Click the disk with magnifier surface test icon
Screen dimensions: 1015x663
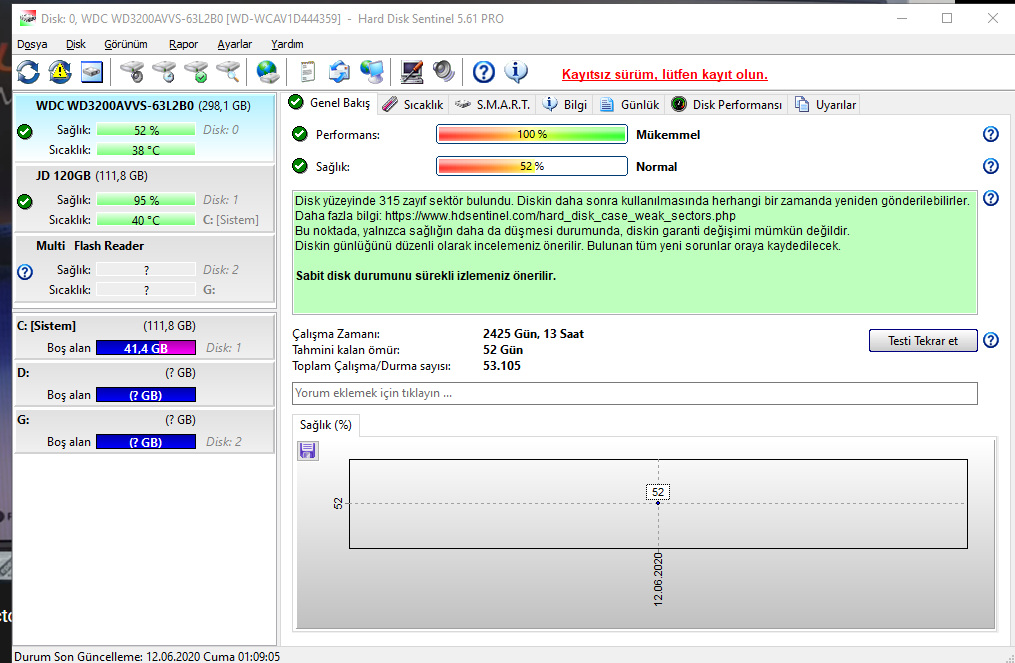(229, 72)
